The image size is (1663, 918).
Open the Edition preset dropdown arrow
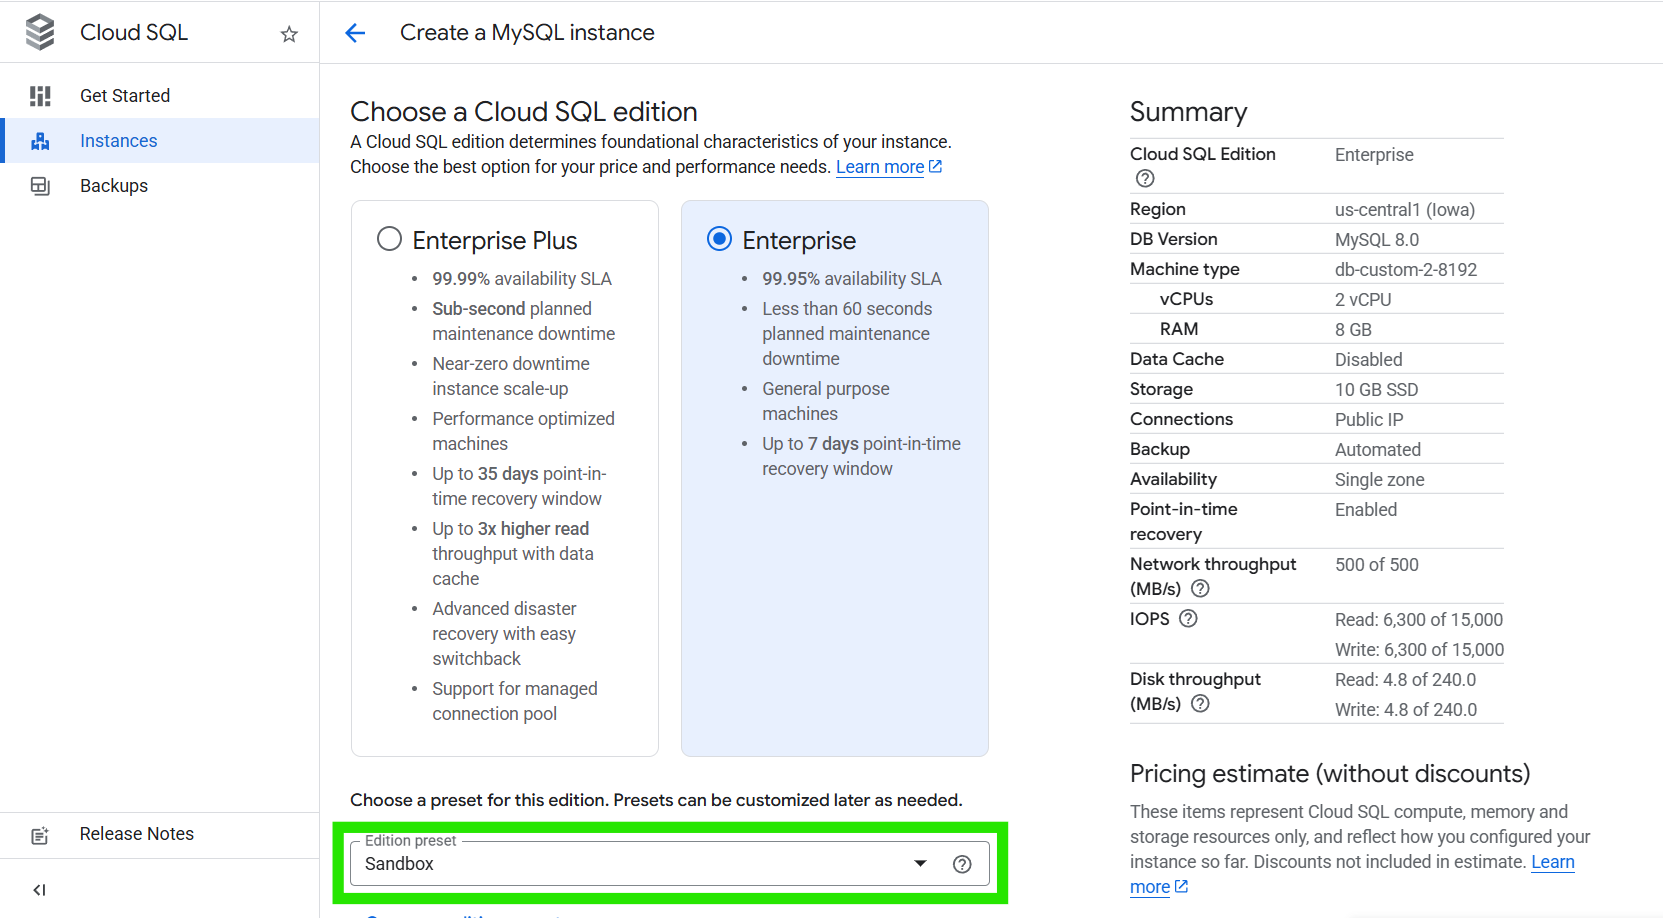tap(920, 864)
